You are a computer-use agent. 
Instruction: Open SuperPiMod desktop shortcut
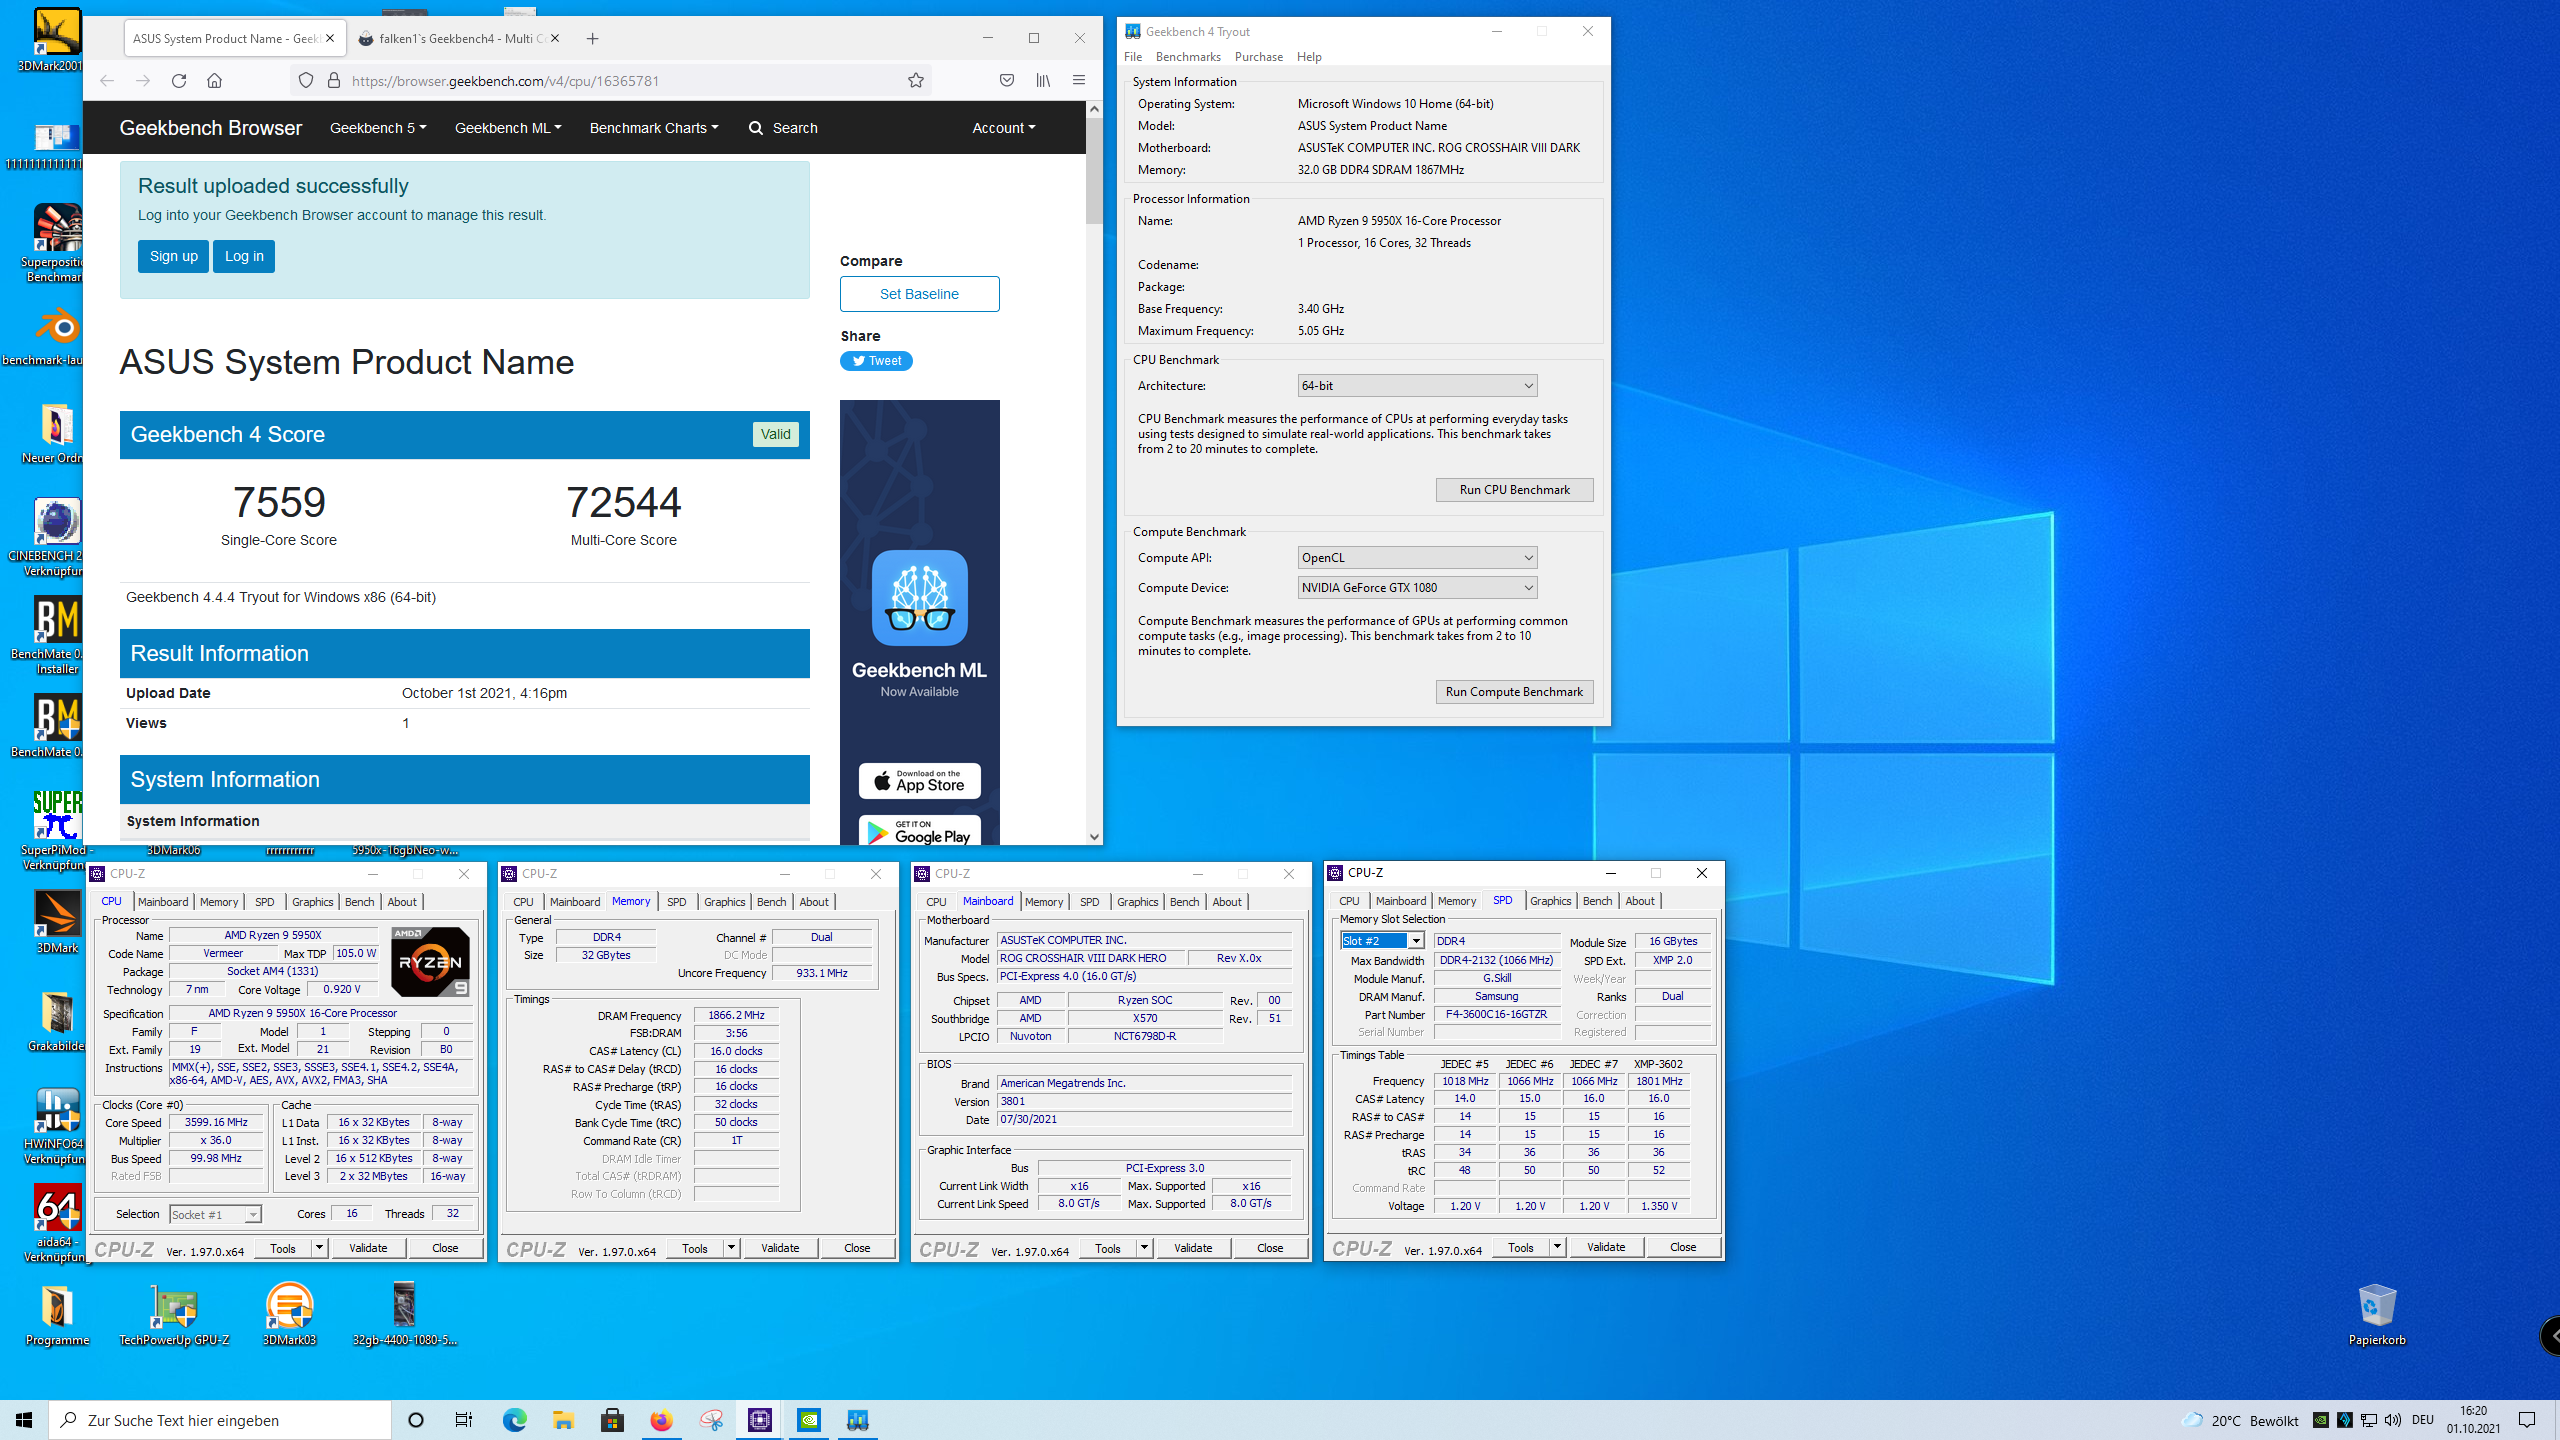[55, 830]
